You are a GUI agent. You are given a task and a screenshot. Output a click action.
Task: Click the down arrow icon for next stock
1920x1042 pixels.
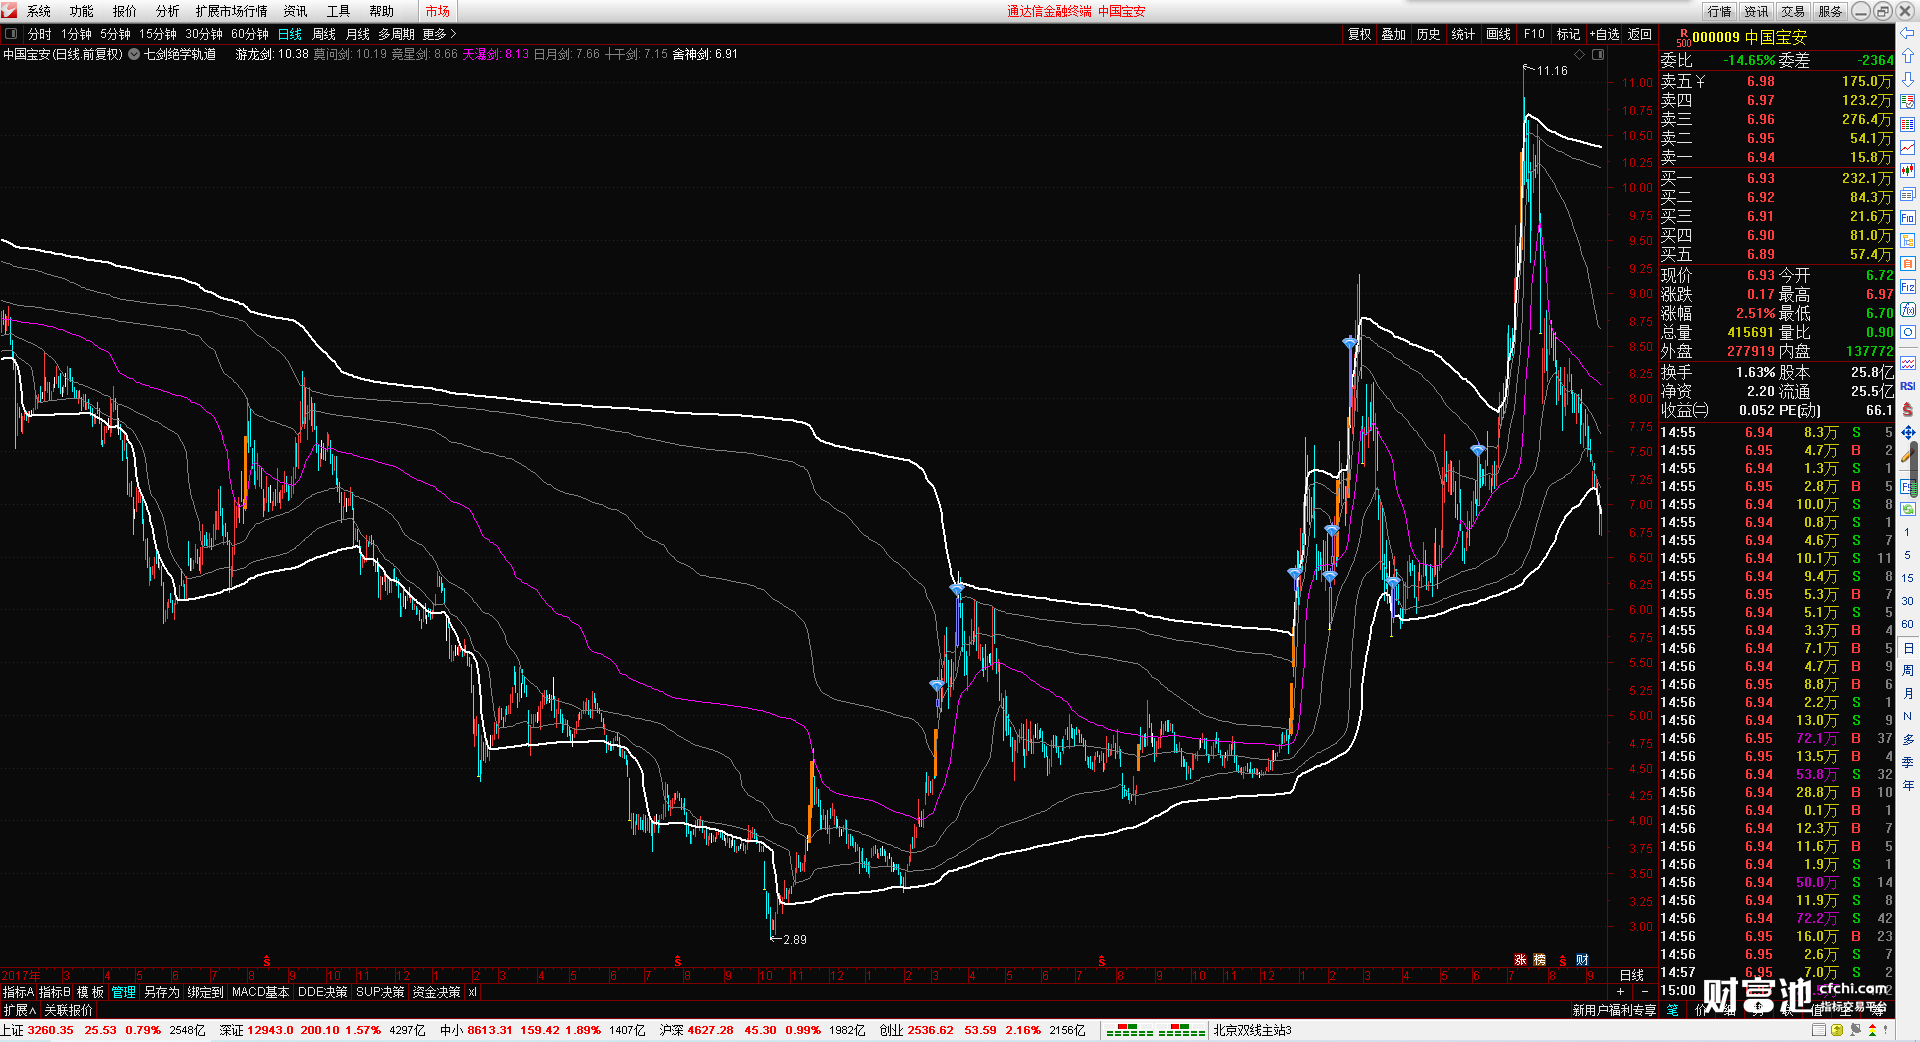pos(1908,79)
